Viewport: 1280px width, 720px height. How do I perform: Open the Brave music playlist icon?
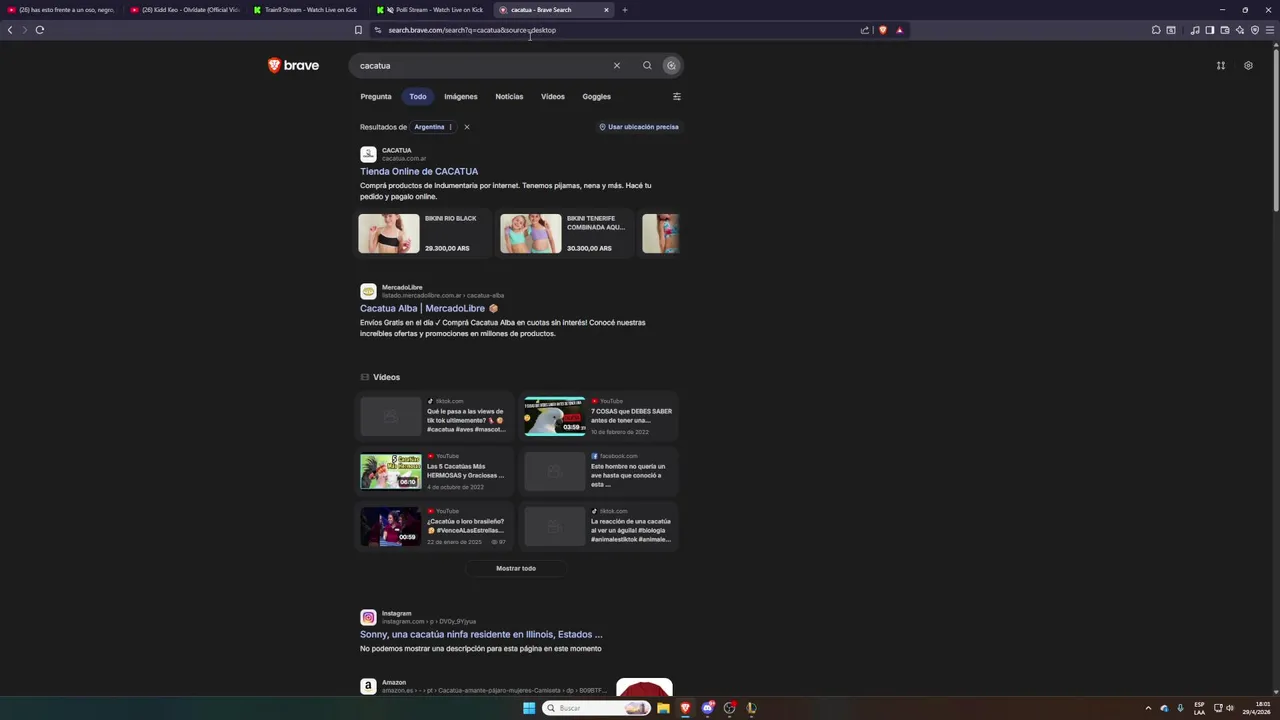pos(1195,30)
